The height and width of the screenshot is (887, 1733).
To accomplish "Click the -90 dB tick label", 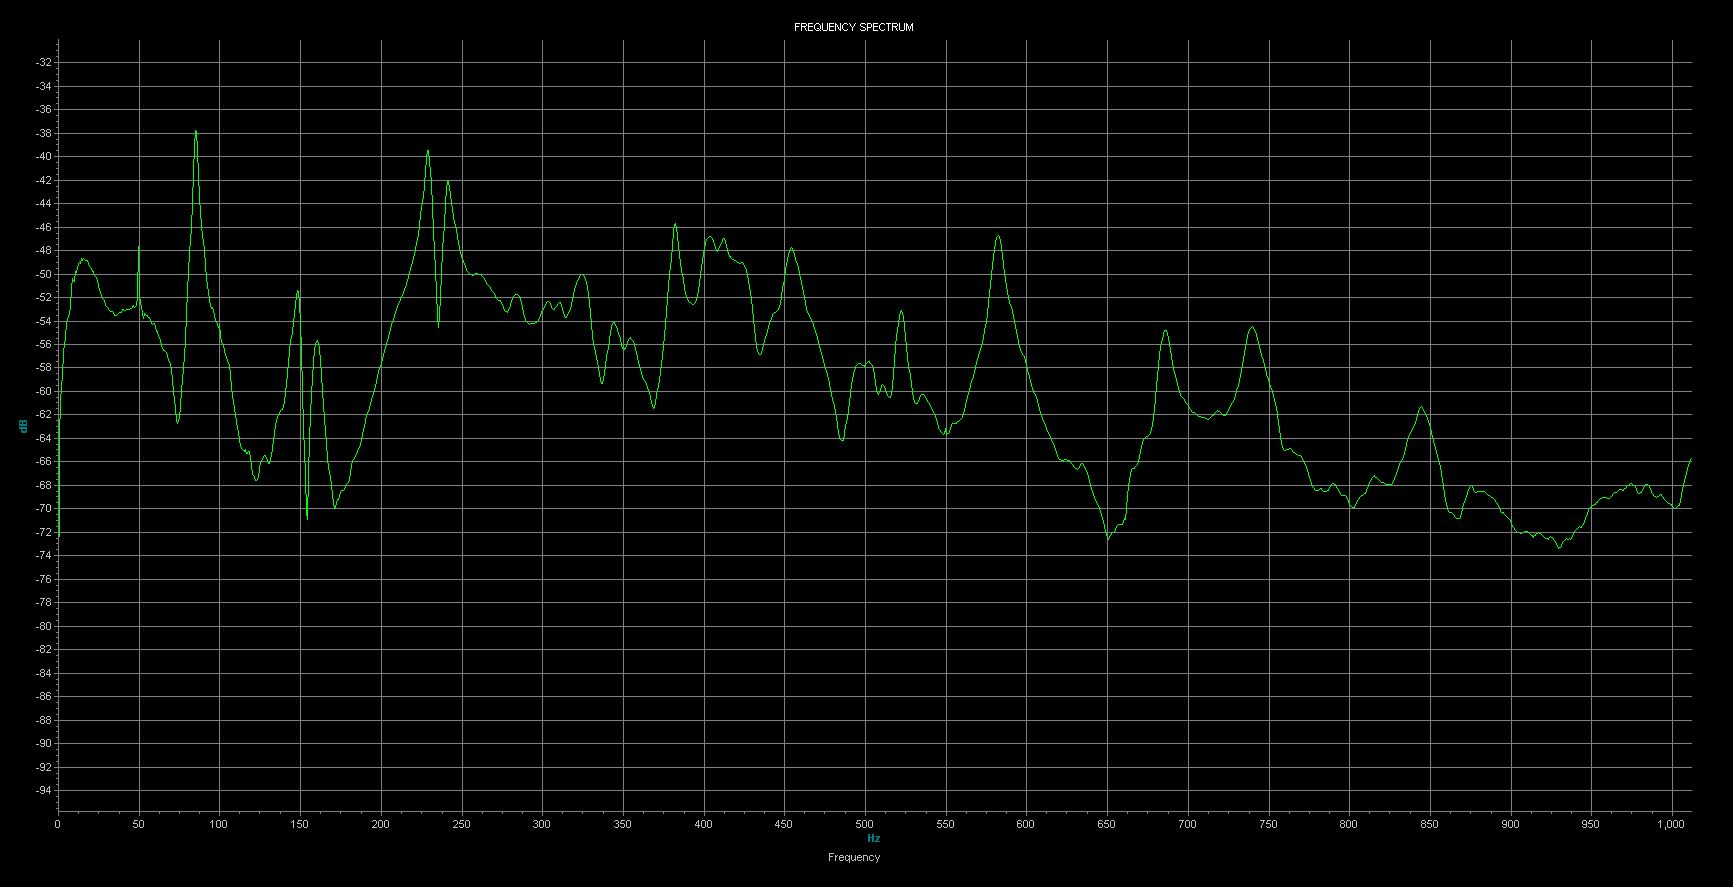I will (x=43, y=743).
